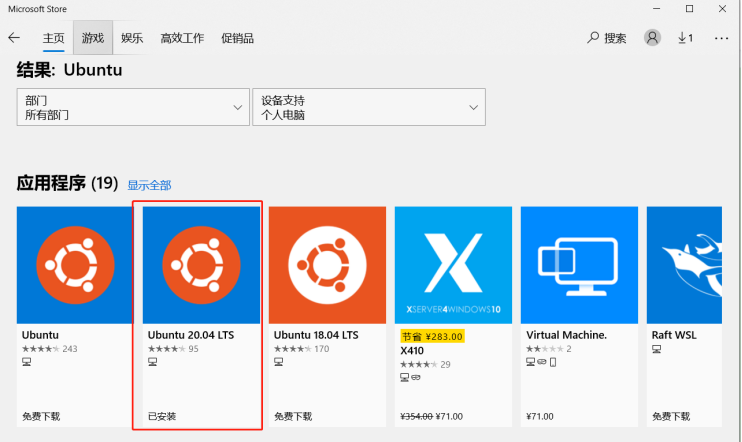
Task: Click the Raft WSL title text
Action: point(674,335)
